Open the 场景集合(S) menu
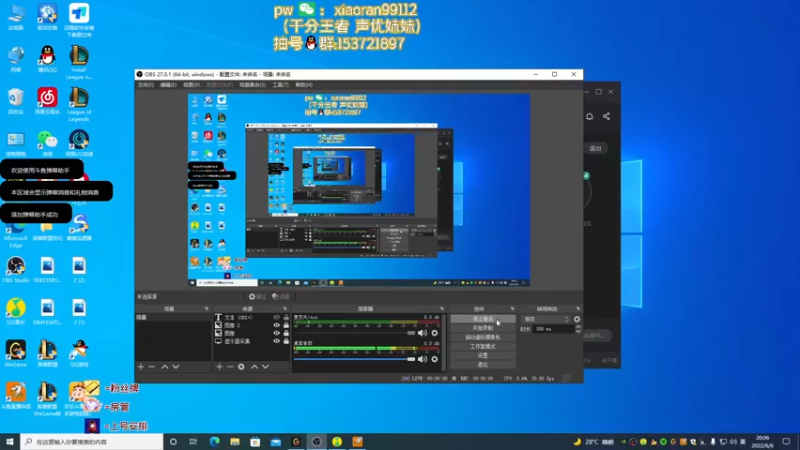Viewport: 800px width, 450px height. coord(252,85)
